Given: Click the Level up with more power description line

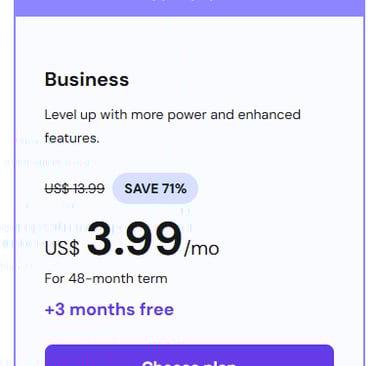Looking at the screenshot, I should click(x=173, y=115).
